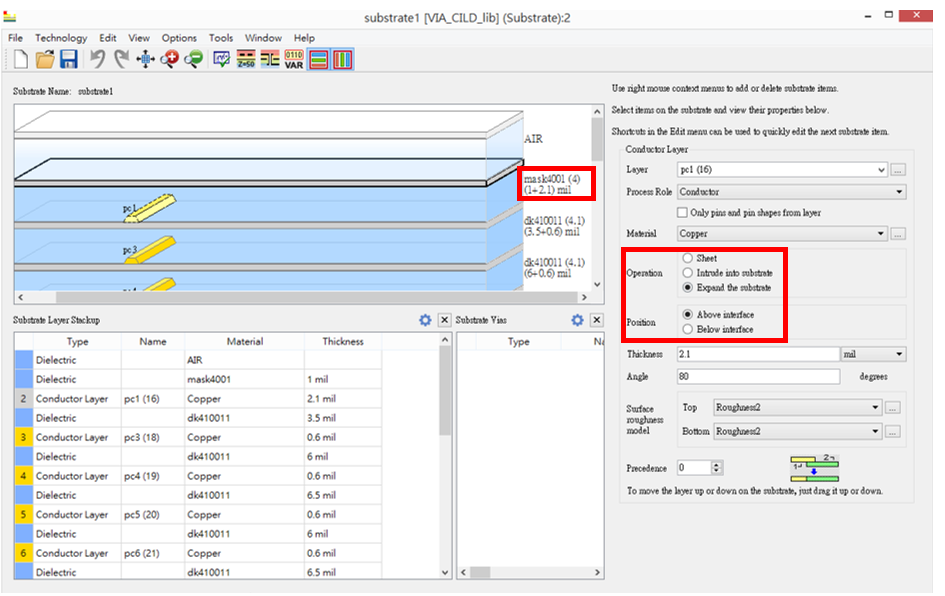Click the application icon in the title bar

pos(10,17)
